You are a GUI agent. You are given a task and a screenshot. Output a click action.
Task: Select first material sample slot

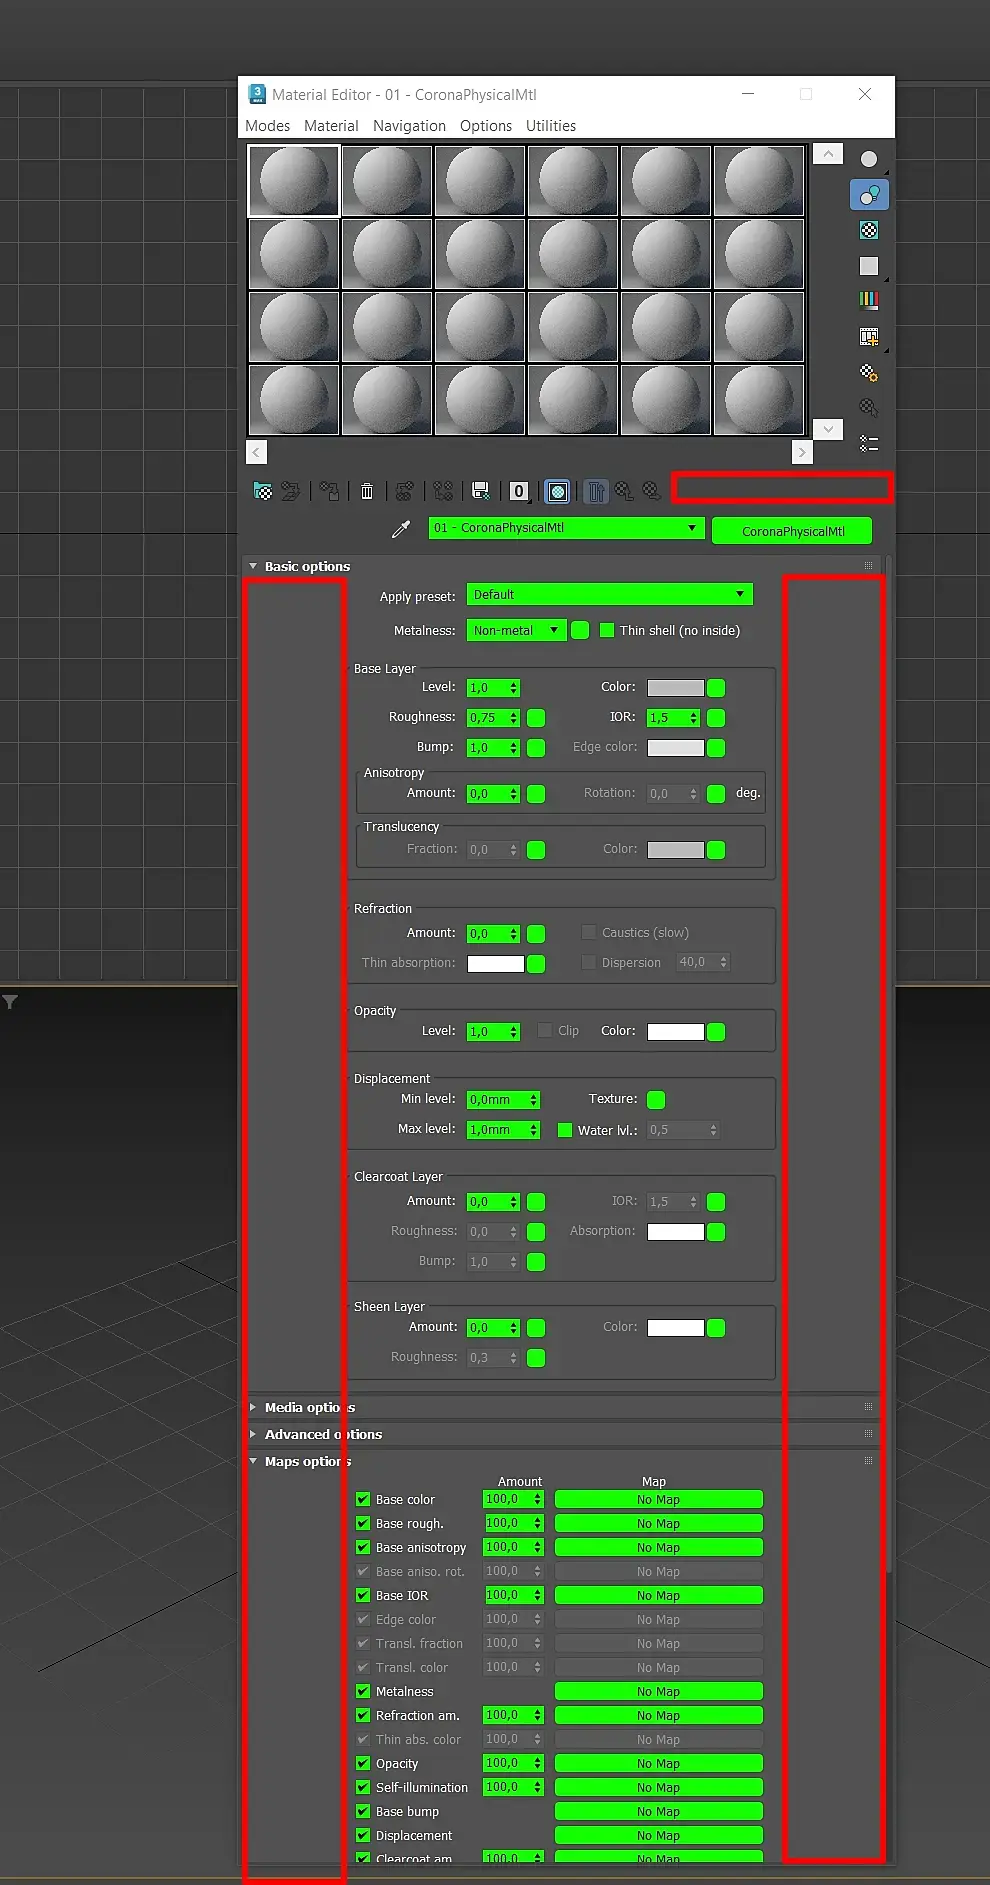[x=294, y=181]
